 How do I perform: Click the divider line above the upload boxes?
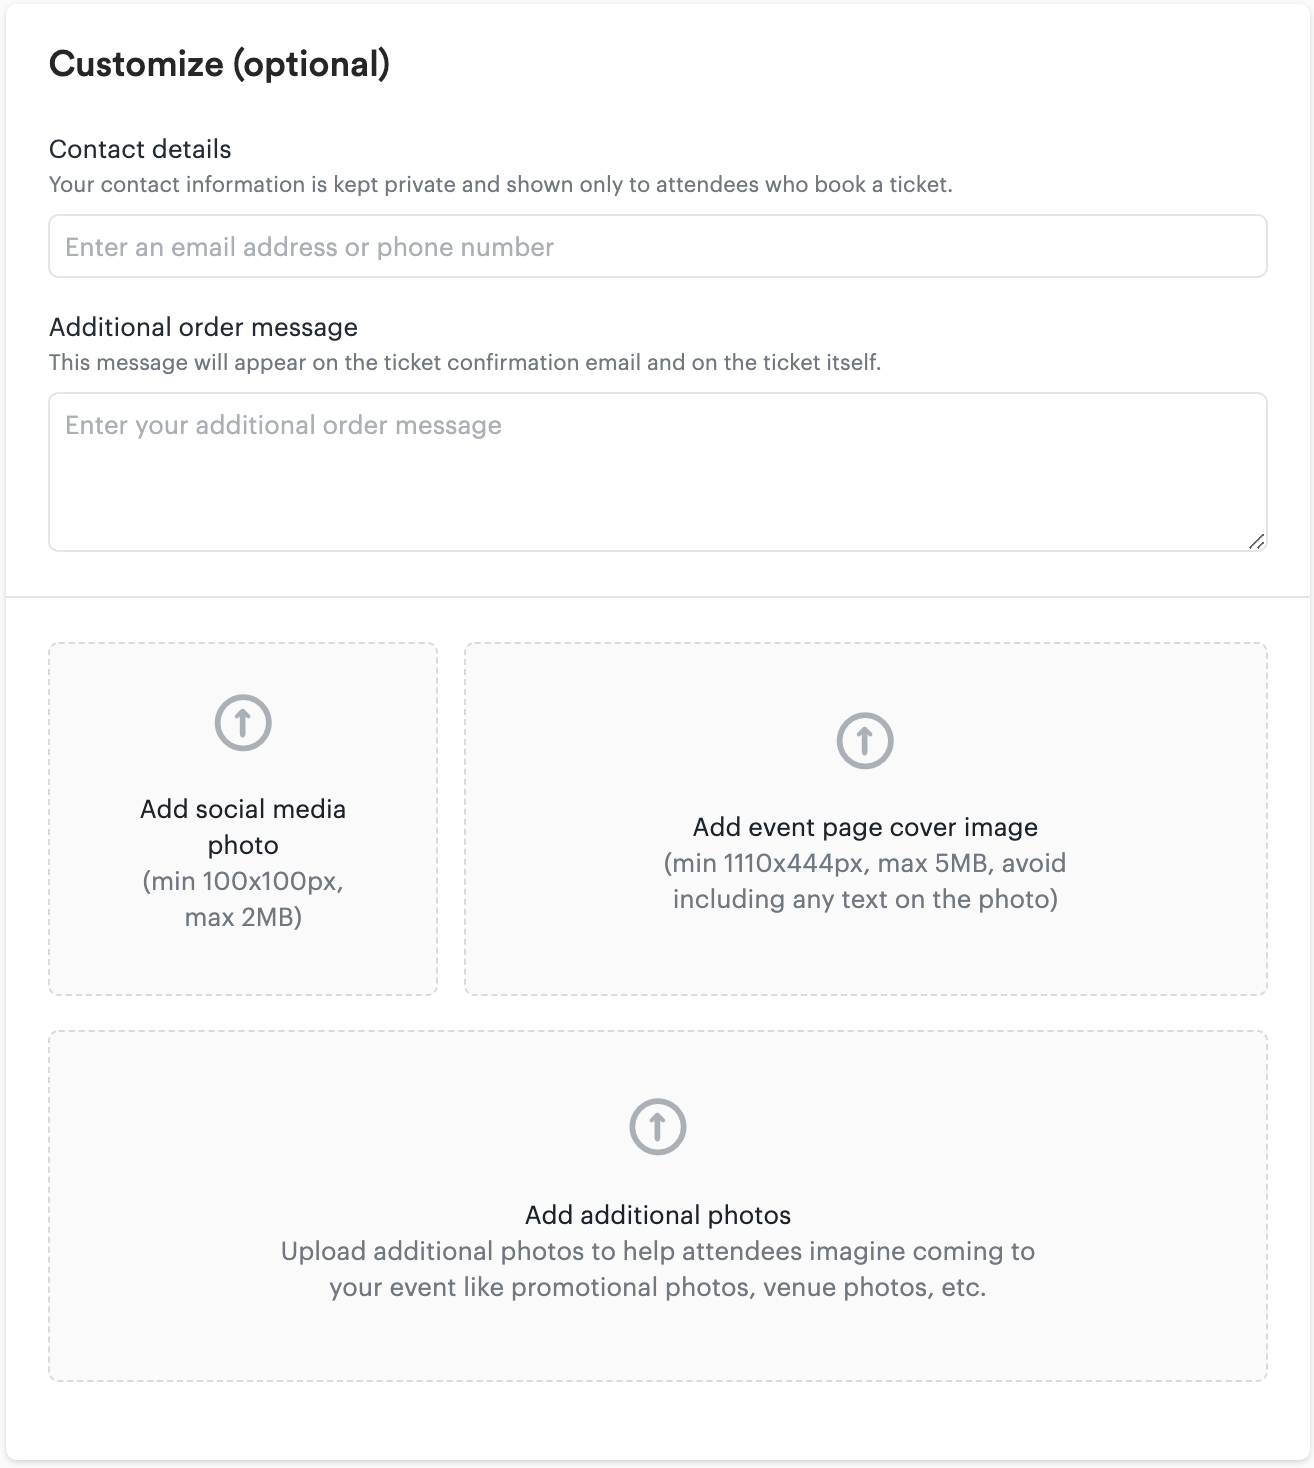658,598
